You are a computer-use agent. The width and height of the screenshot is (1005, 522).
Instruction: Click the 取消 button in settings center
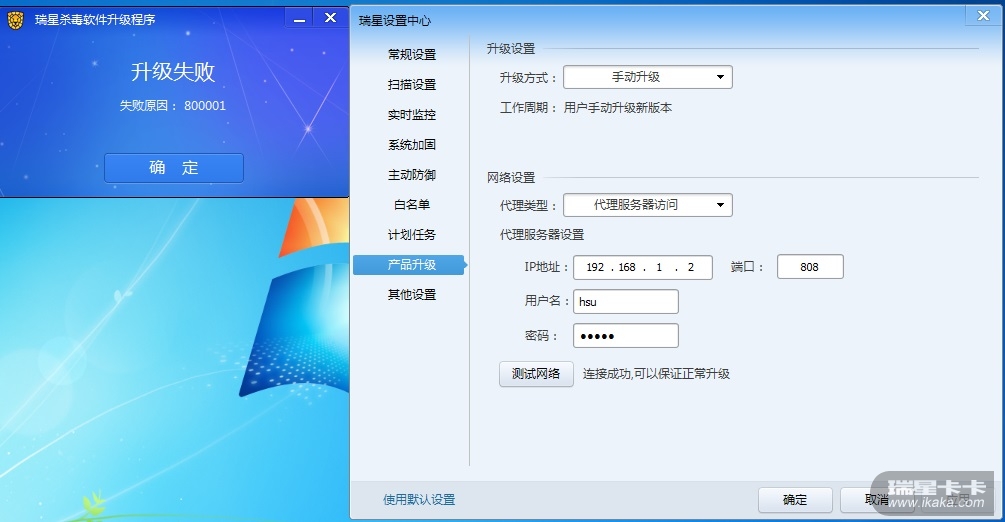pyautogui.click(x=877, y=500)
